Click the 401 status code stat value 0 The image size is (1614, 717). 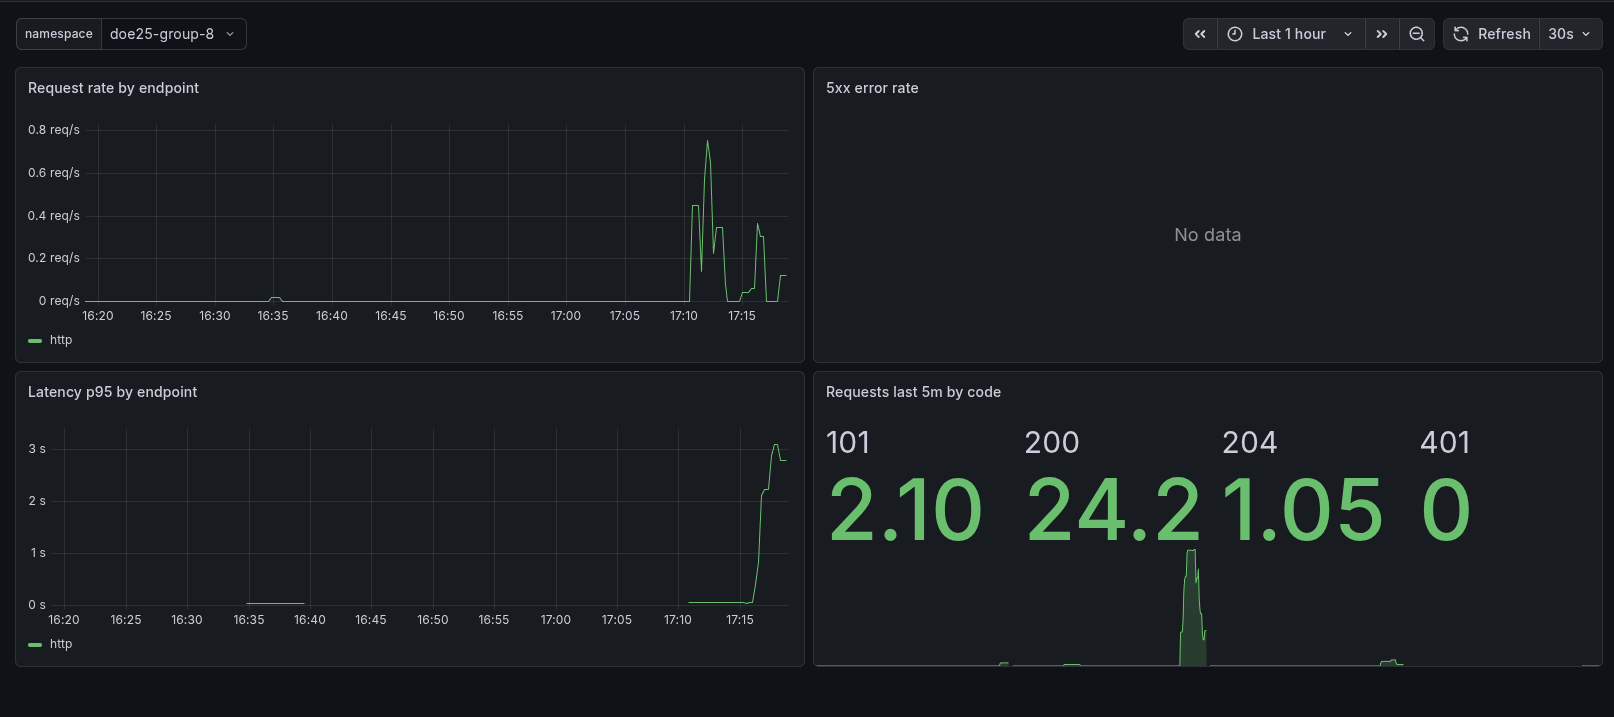pos(1446,510)
